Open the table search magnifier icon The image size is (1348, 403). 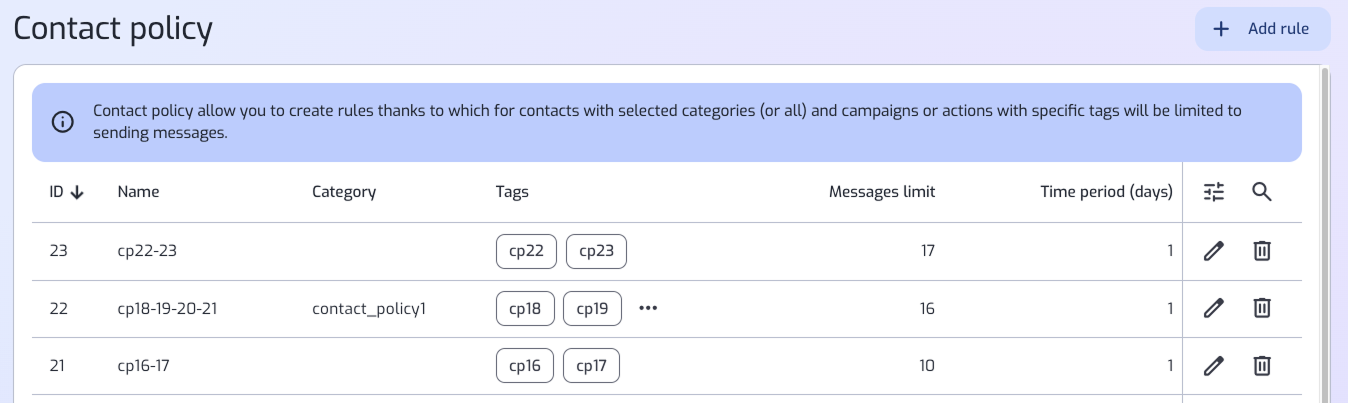[x=1262, y=192]
